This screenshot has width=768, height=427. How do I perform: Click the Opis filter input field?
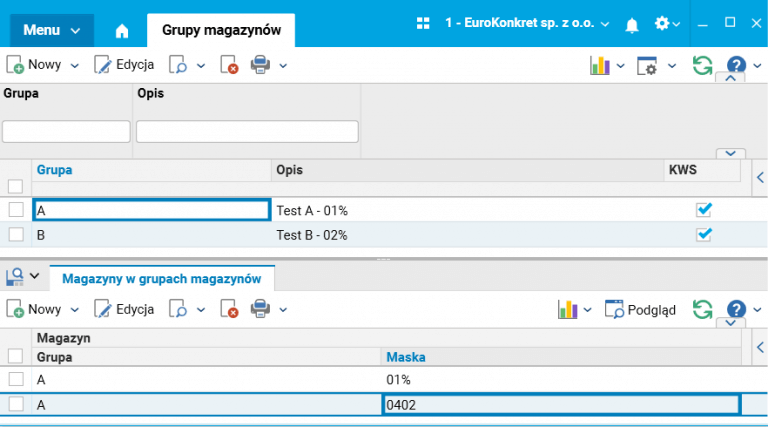[x=247, y=132]
